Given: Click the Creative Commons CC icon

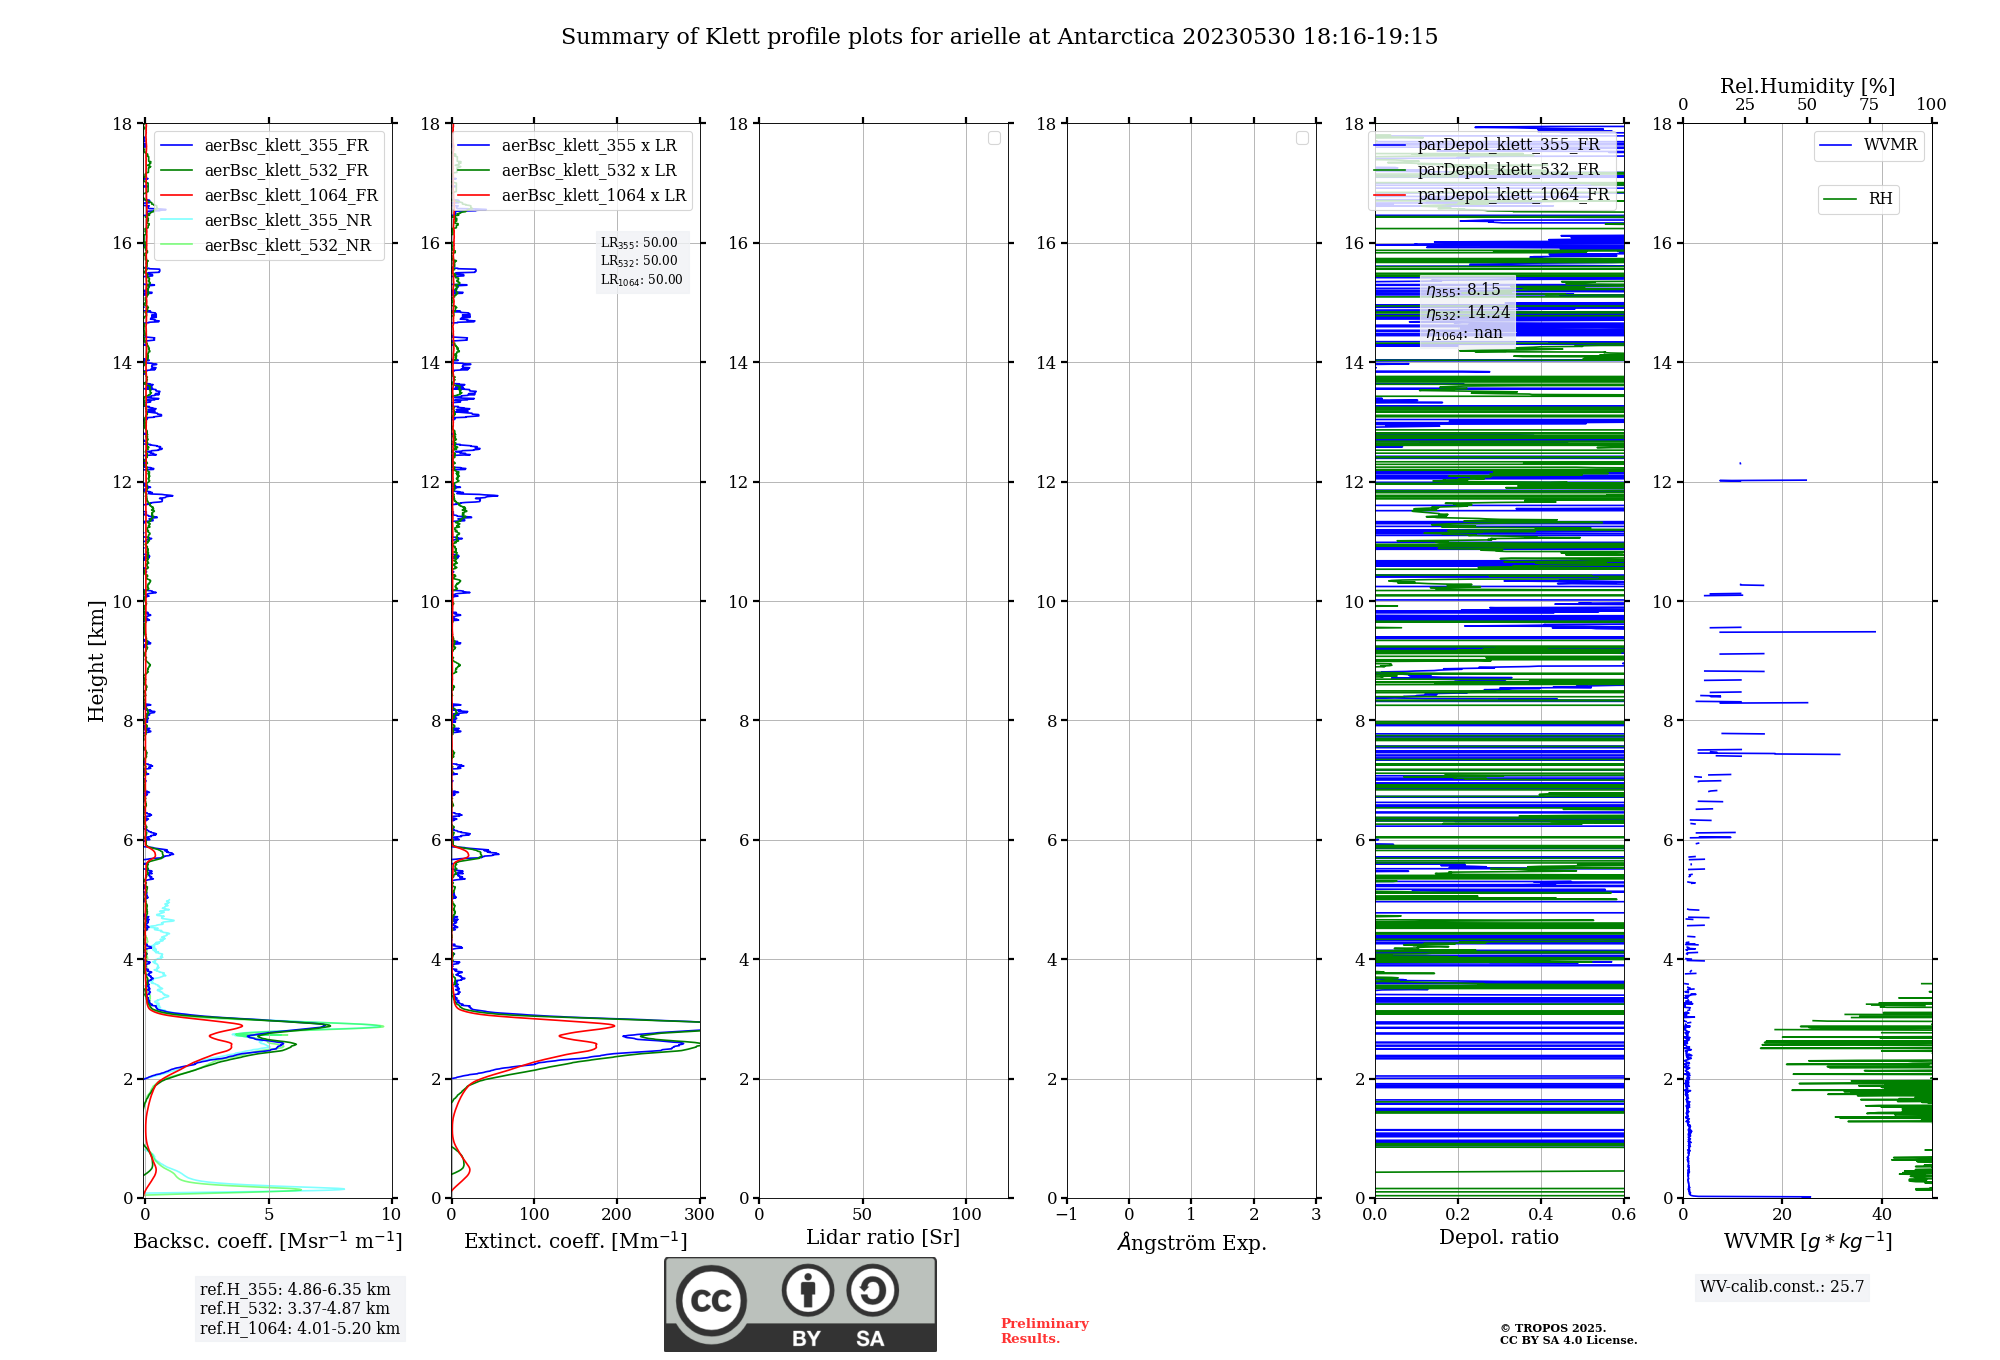Looking at the screenshot, I should click(x=711, y=1300).
